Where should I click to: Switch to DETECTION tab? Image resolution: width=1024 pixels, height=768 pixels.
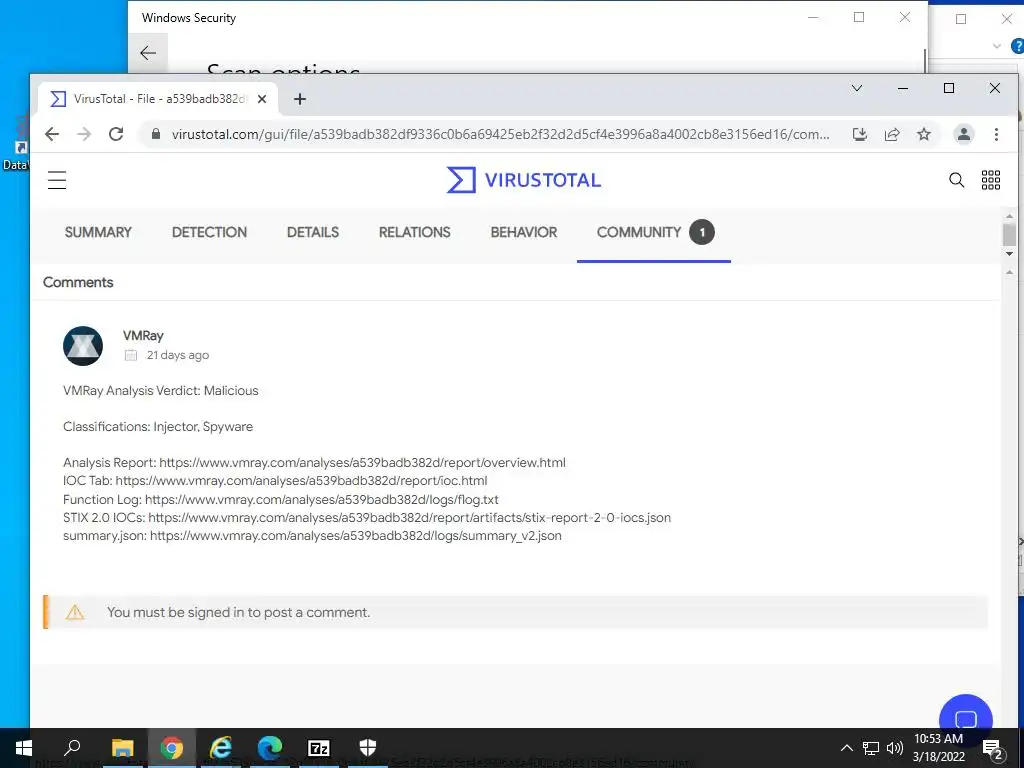tap(209, 232)
